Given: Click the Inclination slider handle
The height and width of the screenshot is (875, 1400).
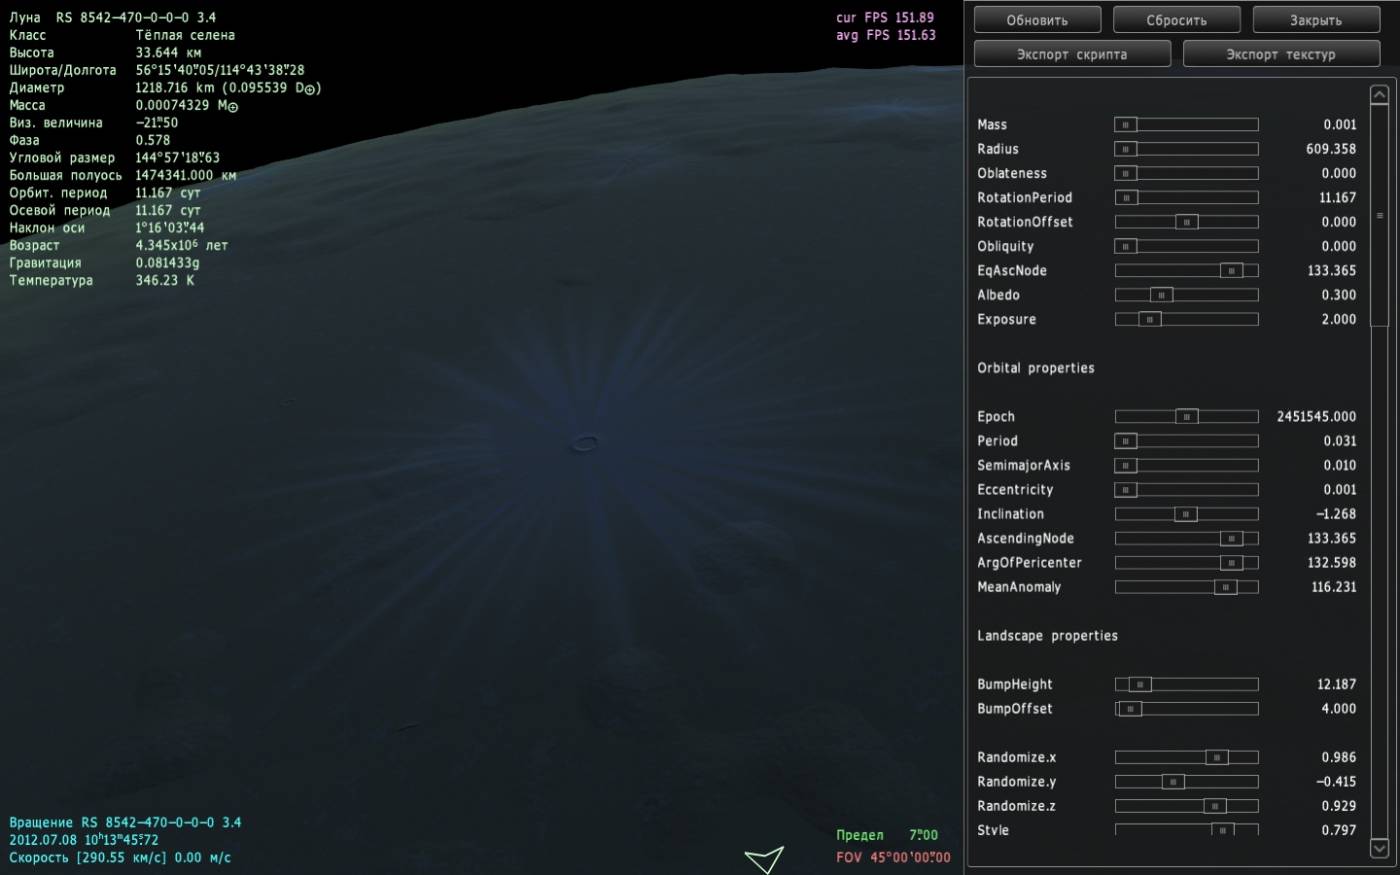Looking at the screenshot, I should pyautogui.click(x=1185, y=514).
